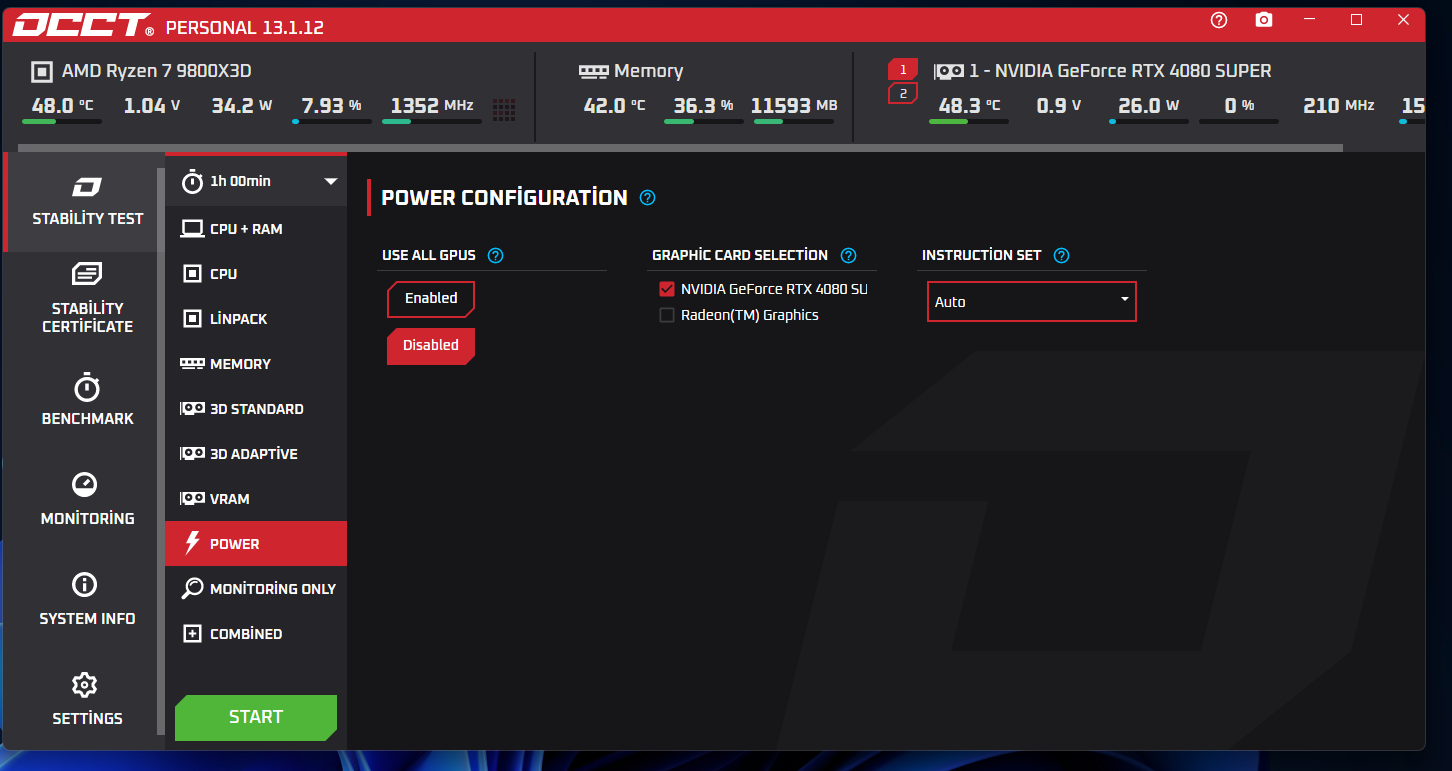Select the 3D Adaptive test
The width and height of the screenshot is (1452, 771).
tap(256, 454)
